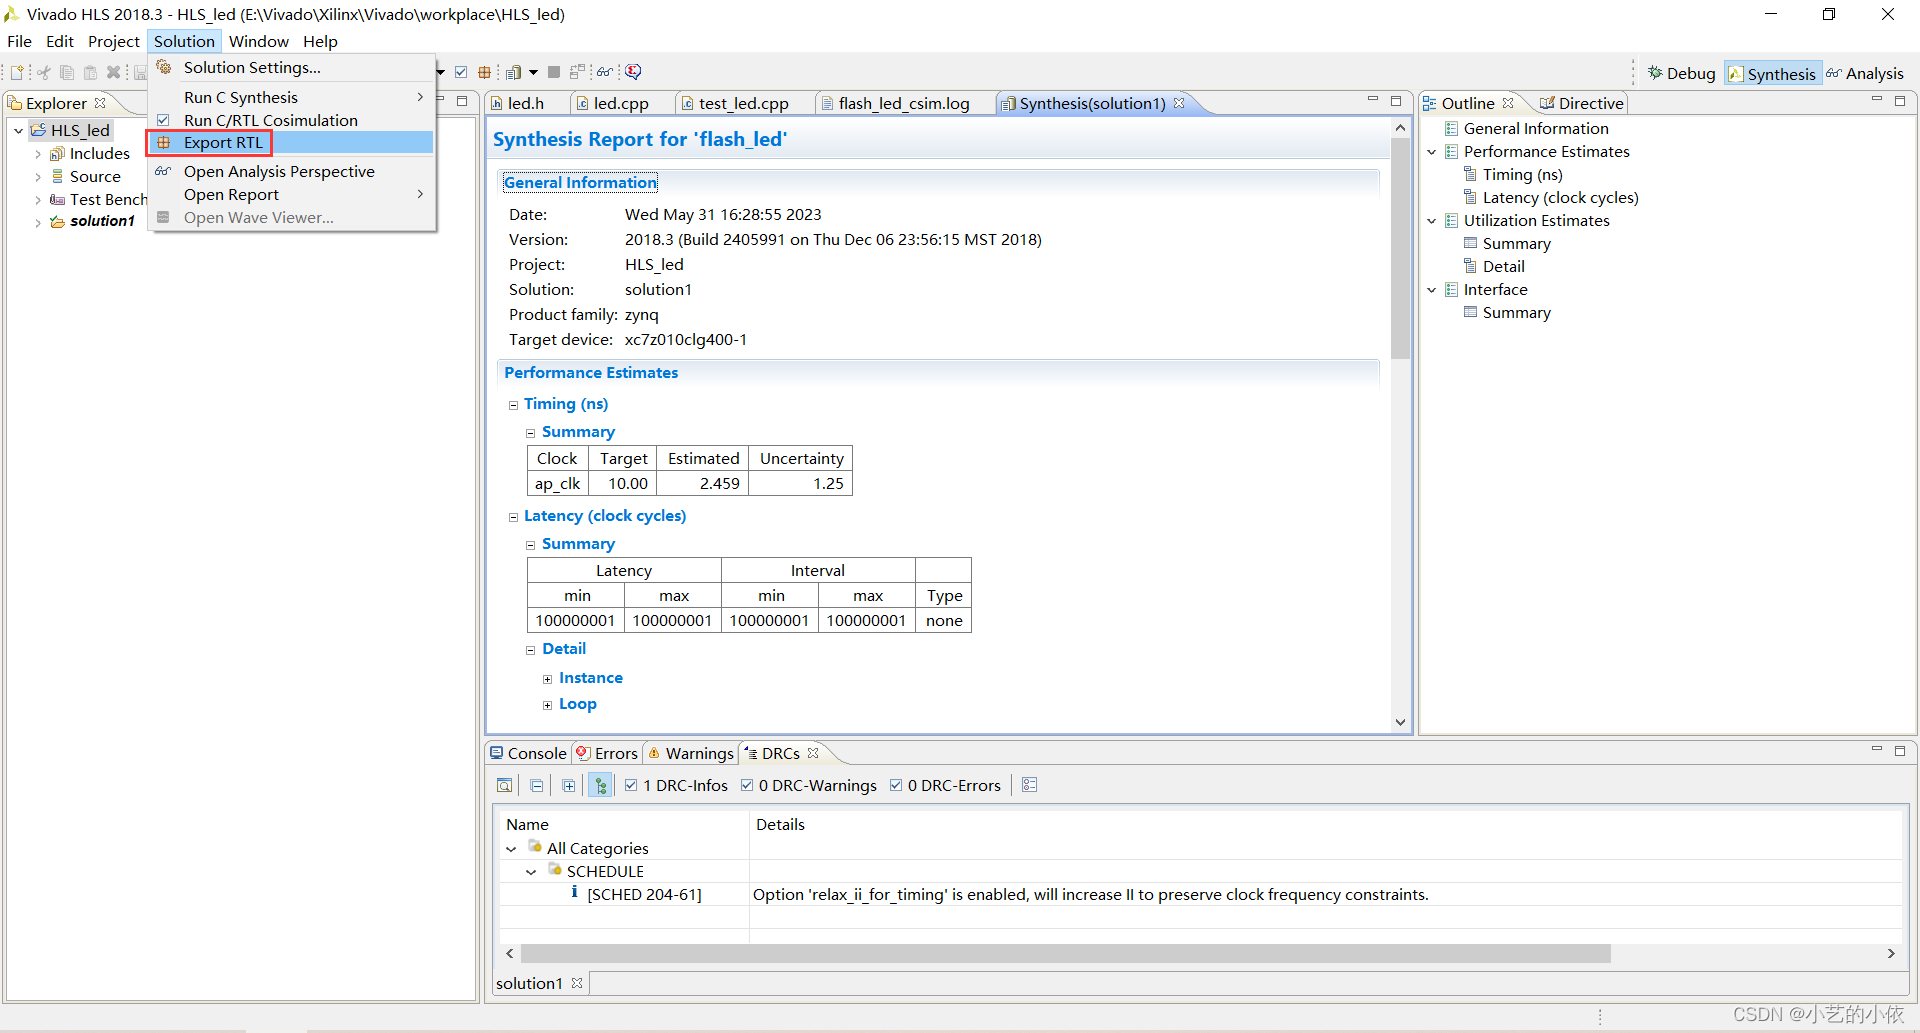This screenshot has width=1920, height=1033.
Task: Click the checkmark toolbar toggle icon
Action: pos(461,72)
